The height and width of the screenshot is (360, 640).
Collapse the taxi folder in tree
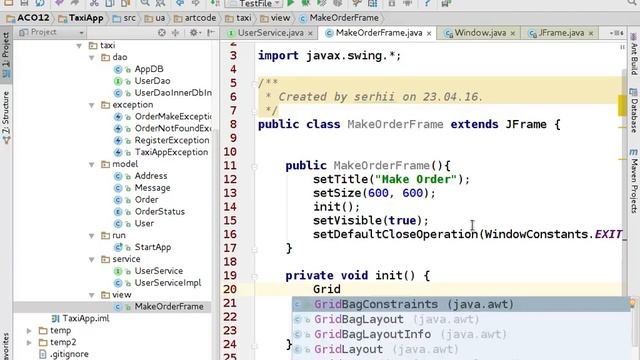(x=79, y=45)
